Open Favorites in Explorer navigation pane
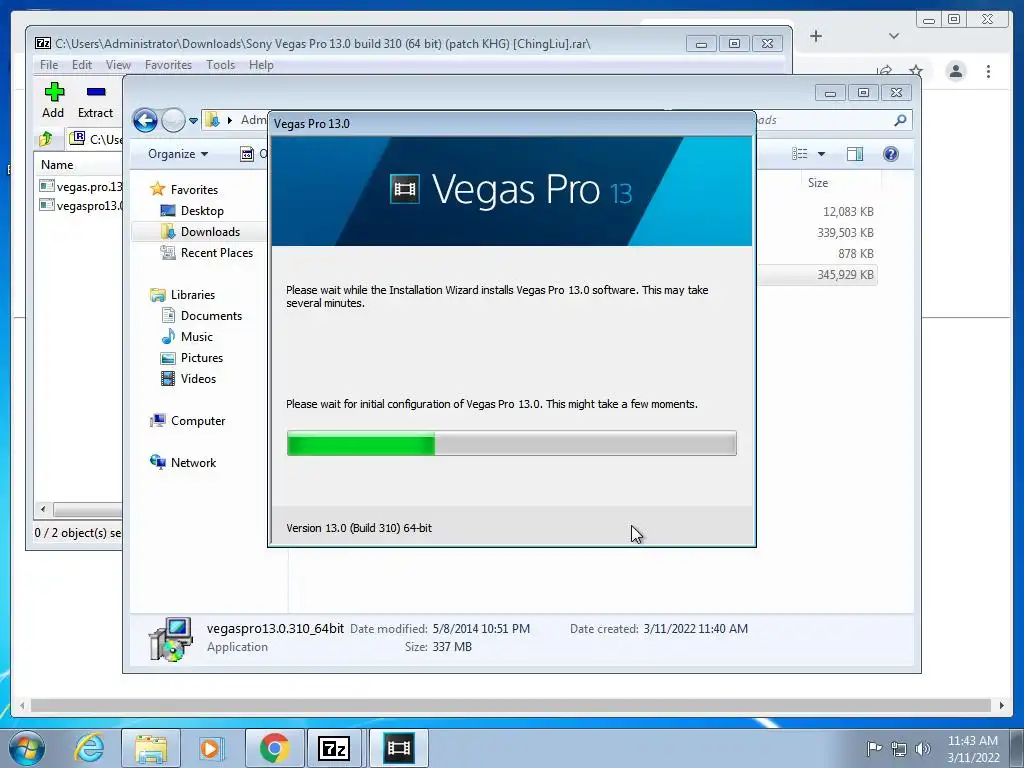This screenshot has height=768, width=1024. pyautogui.click(x=194, y=189)
